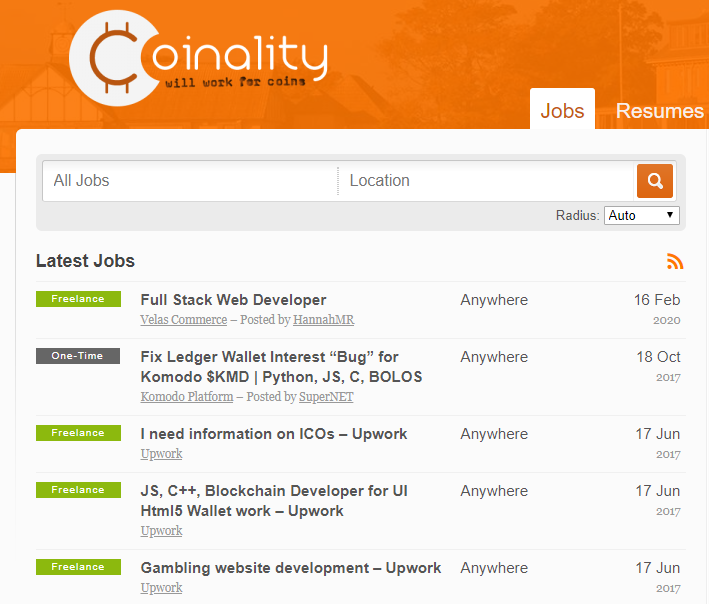Screen dimensions: 709x604
Task: Click the One-Time job type badge
Action: coord(78,356)
